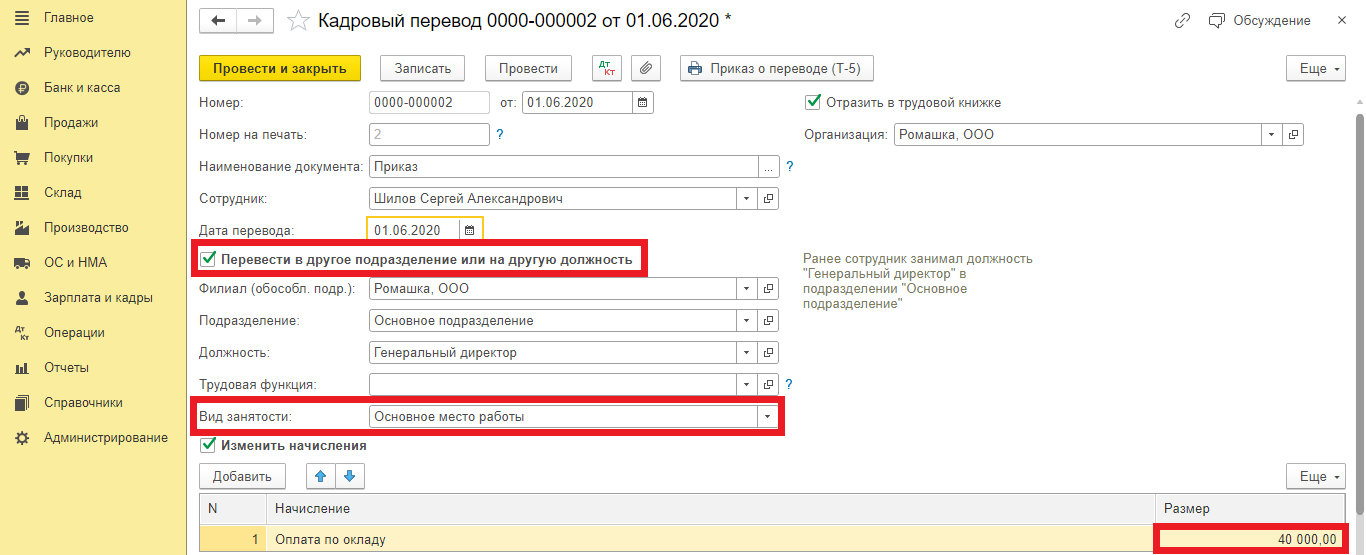
Task: Open the Банк и касса coin icon
Action: pyautogui.click(x=21, y=88)
